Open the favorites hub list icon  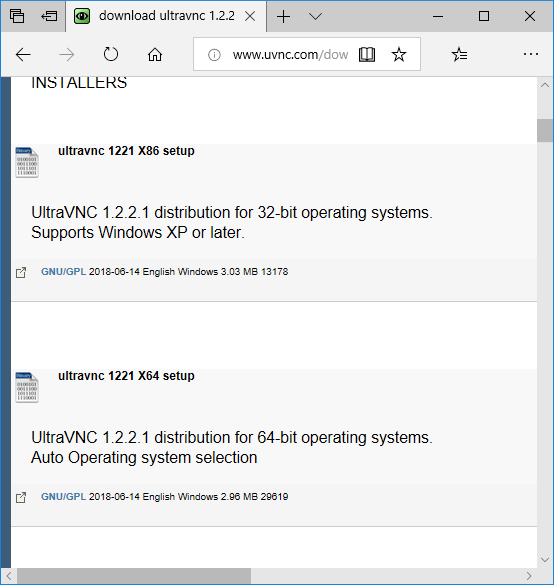coord(459,54)
